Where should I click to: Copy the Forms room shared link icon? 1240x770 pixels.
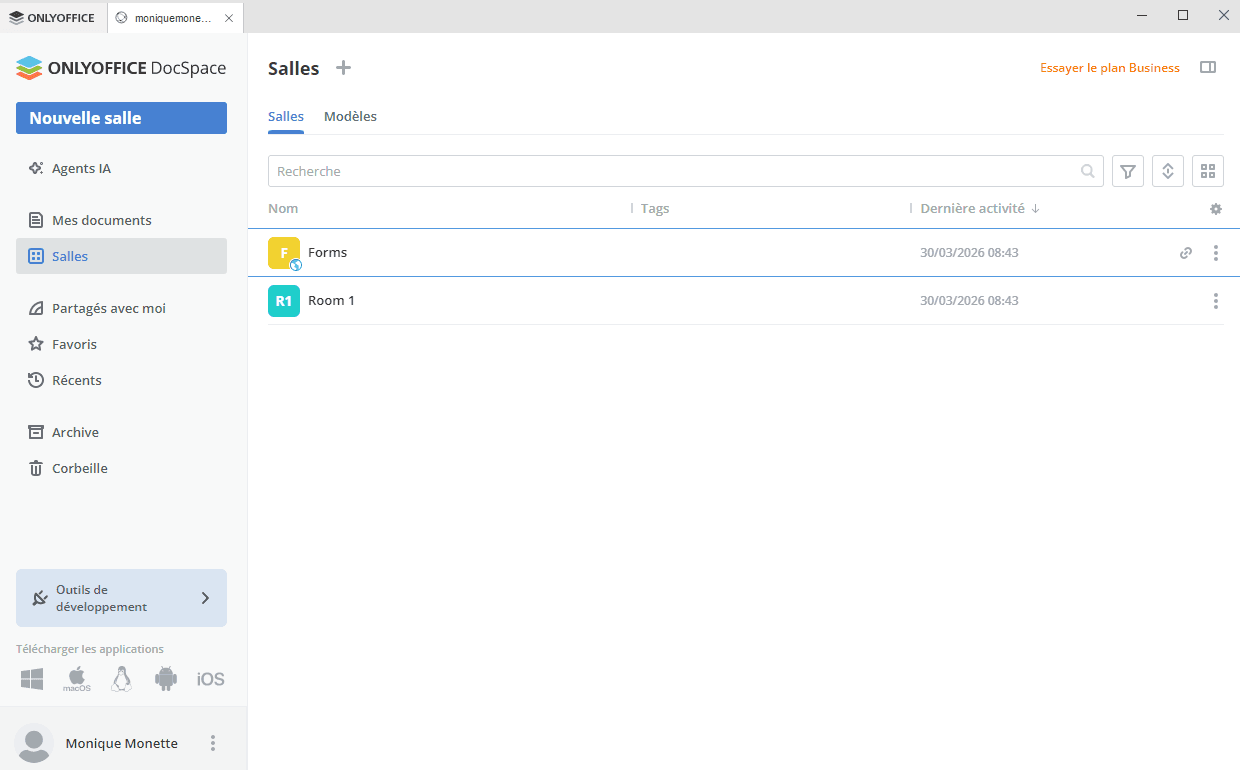(1186, 253)
